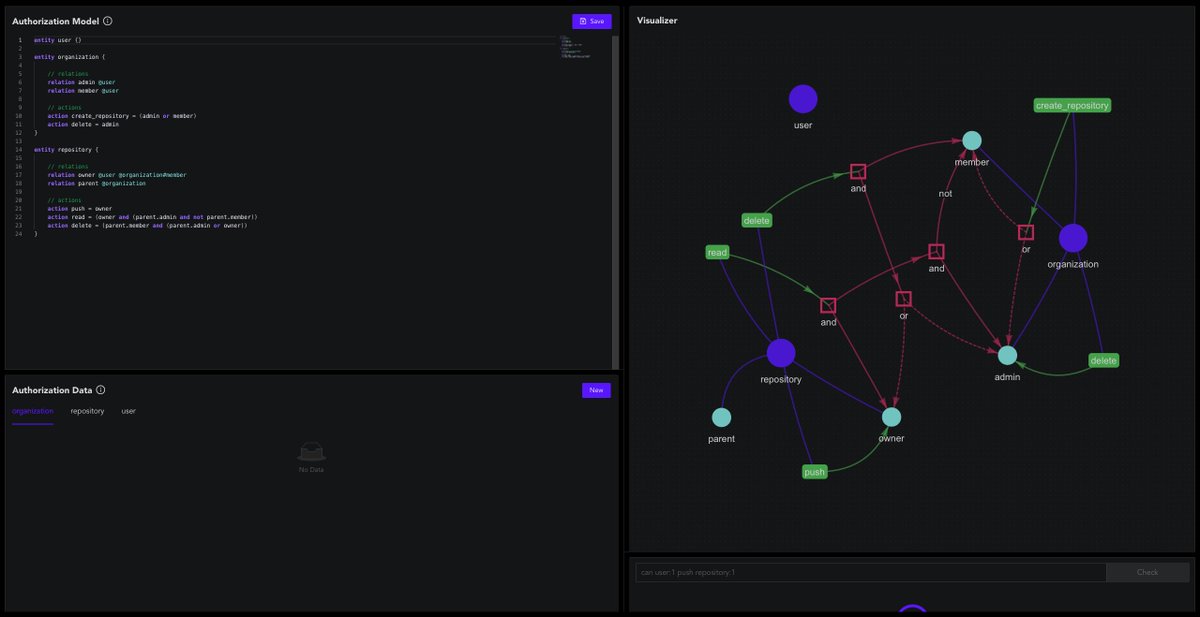The image size is (1200, 617).
Task: Click code line 'entity organization {'
Action: pos(69,57)
